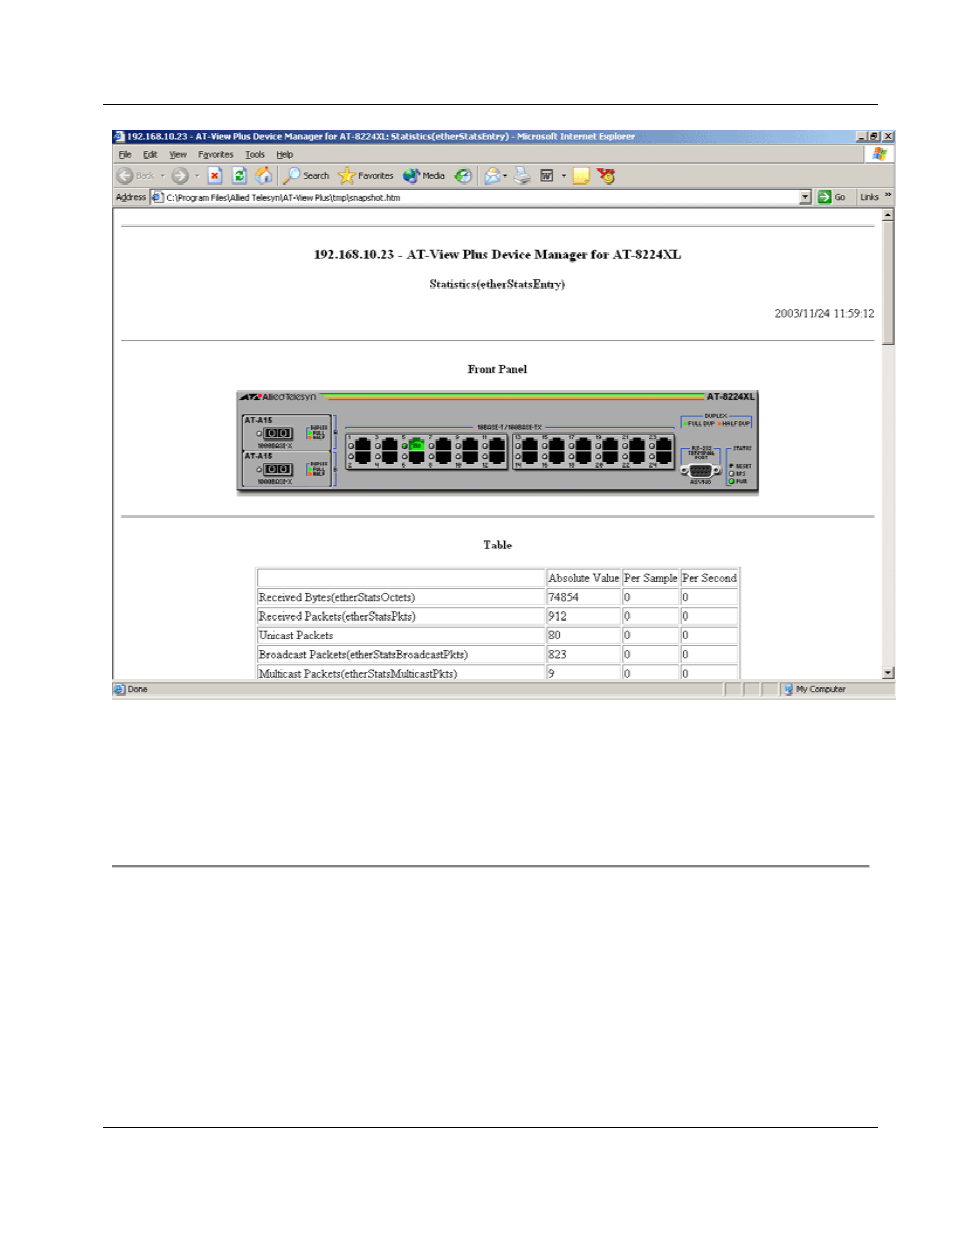The height and width of the screenshot is (1235, 954).
Task: Open the View menu
Action: click(x=178, y=155)
